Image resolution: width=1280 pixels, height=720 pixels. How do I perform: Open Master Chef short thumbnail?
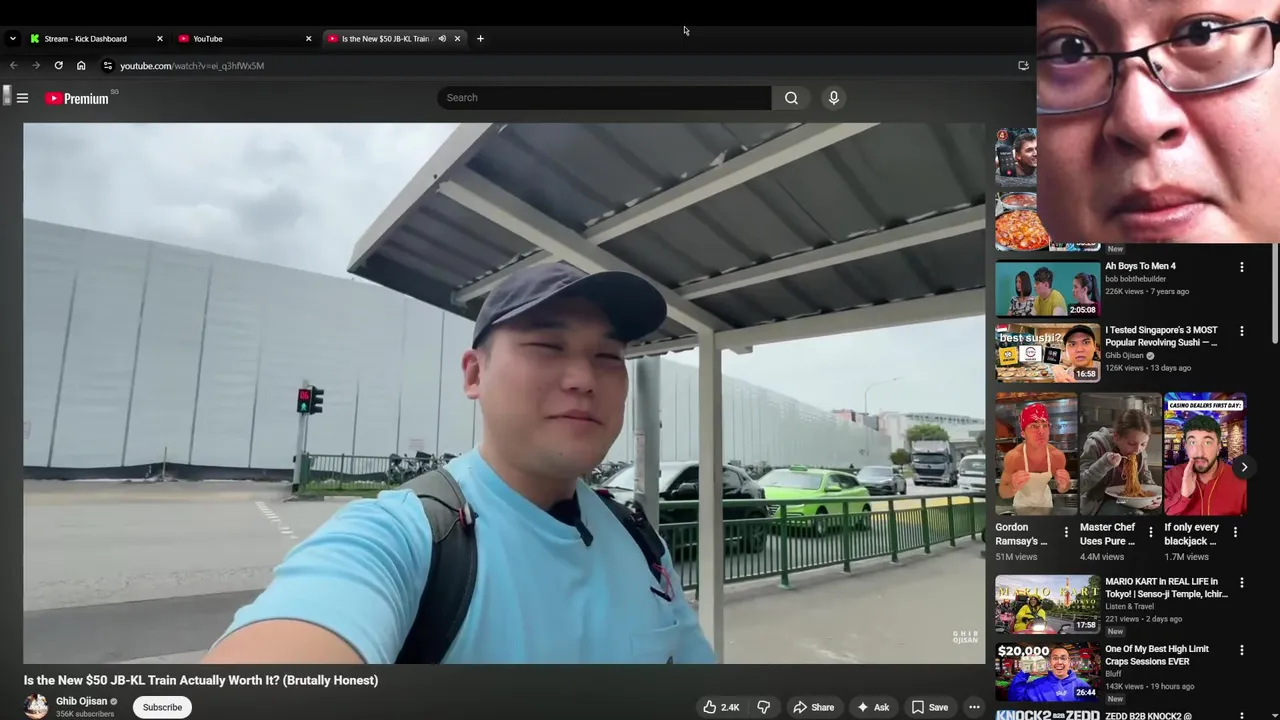pyautogui.click(x=1121, y=453)
